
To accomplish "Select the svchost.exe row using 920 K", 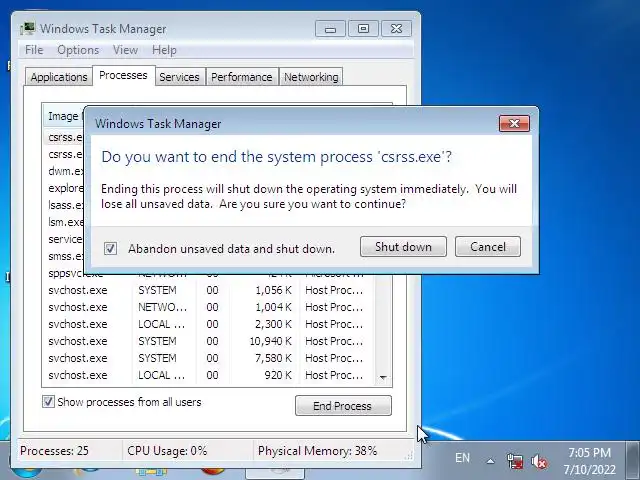I will pyautogui.click(x=208, y=375).
